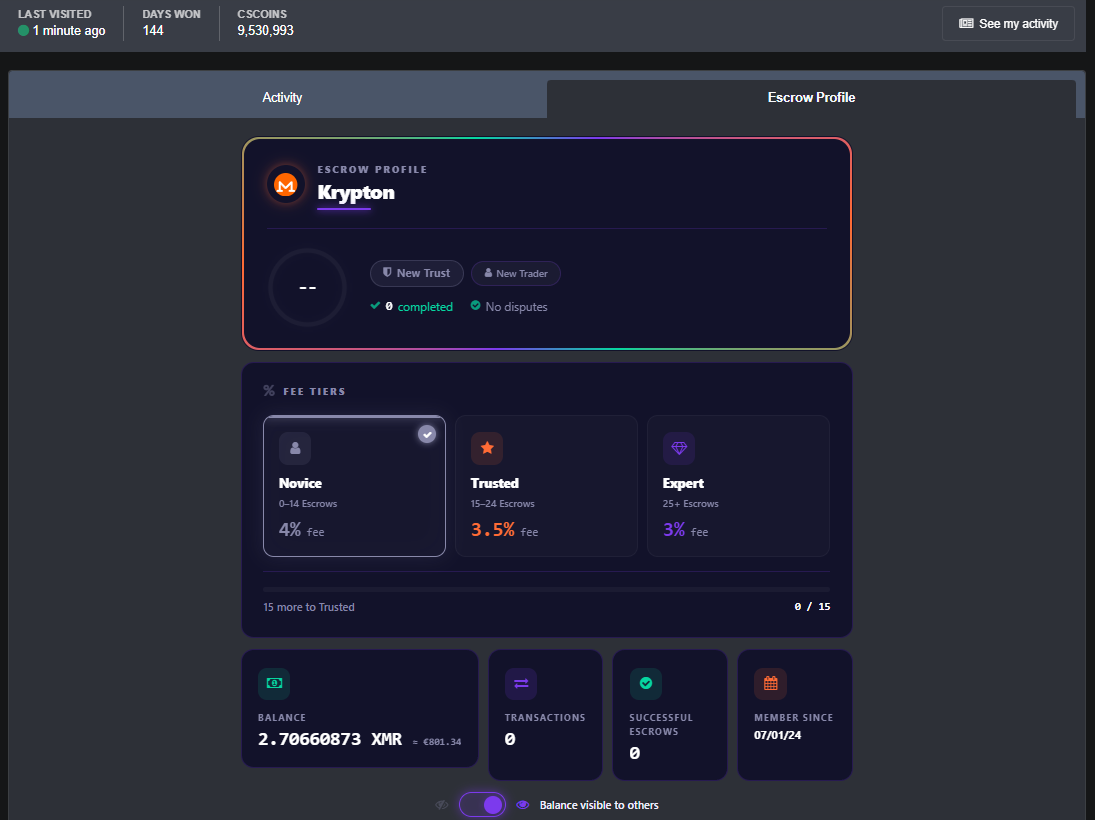Click the 4% fee text
The image size is (1095, 820).
coord(302,530)
